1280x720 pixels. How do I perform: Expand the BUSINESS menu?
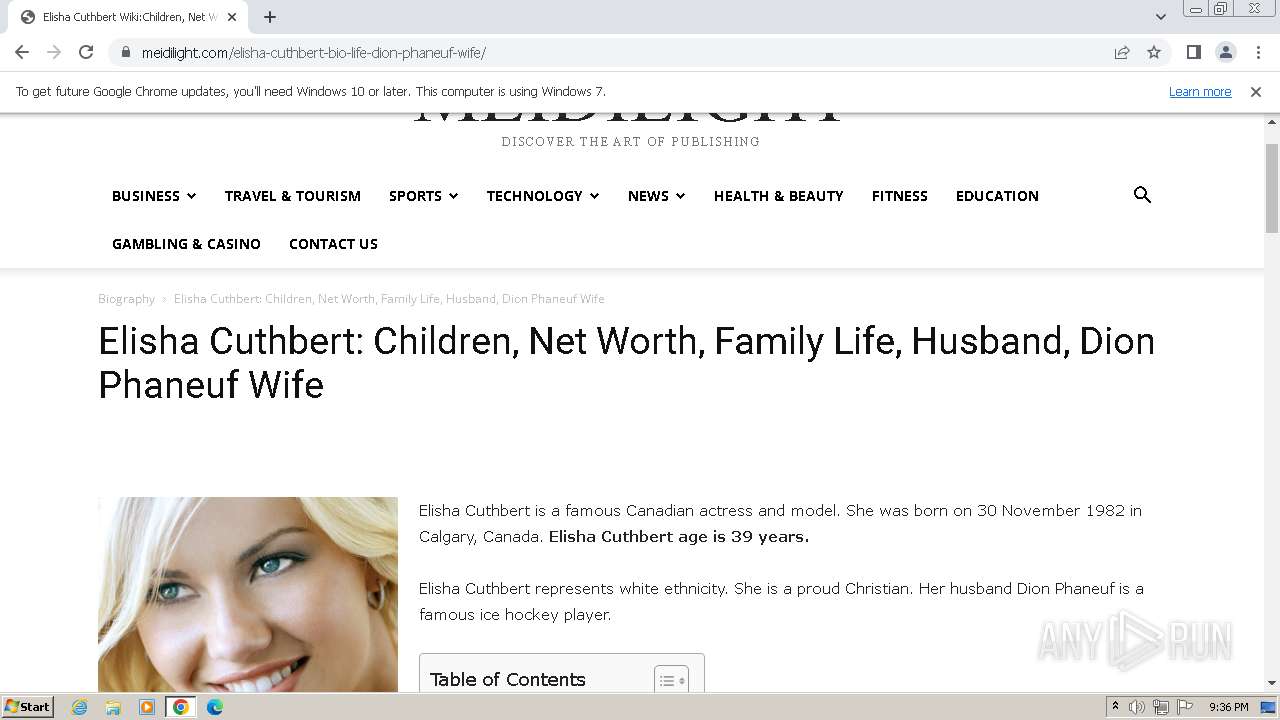click(x=154, y=196)
